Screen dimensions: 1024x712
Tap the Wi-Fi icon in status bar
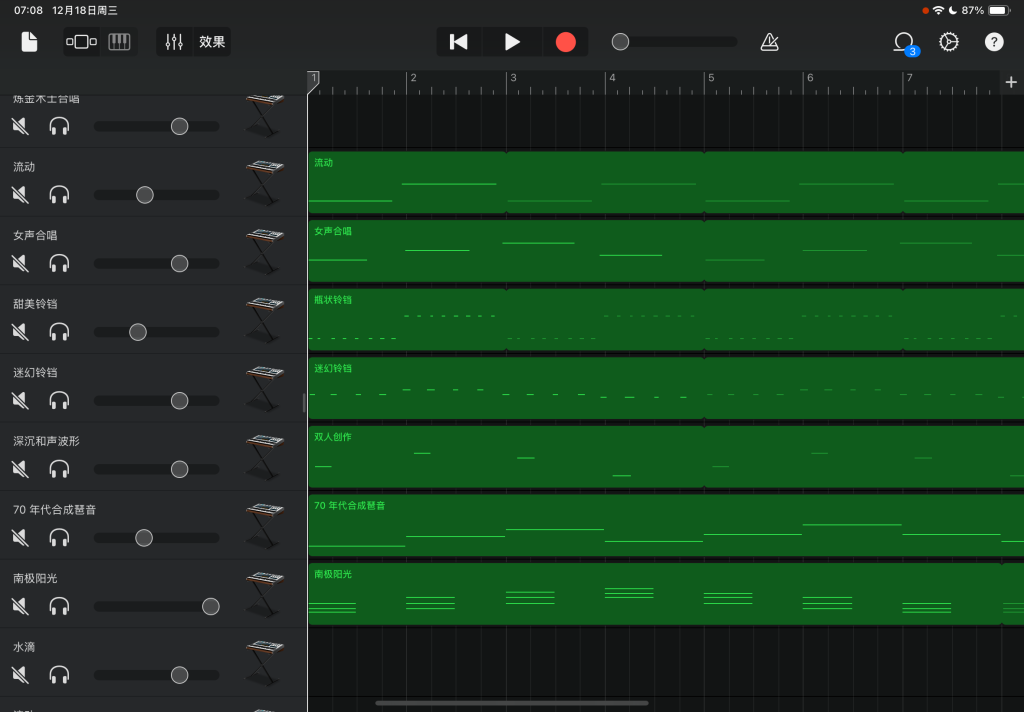938,10
